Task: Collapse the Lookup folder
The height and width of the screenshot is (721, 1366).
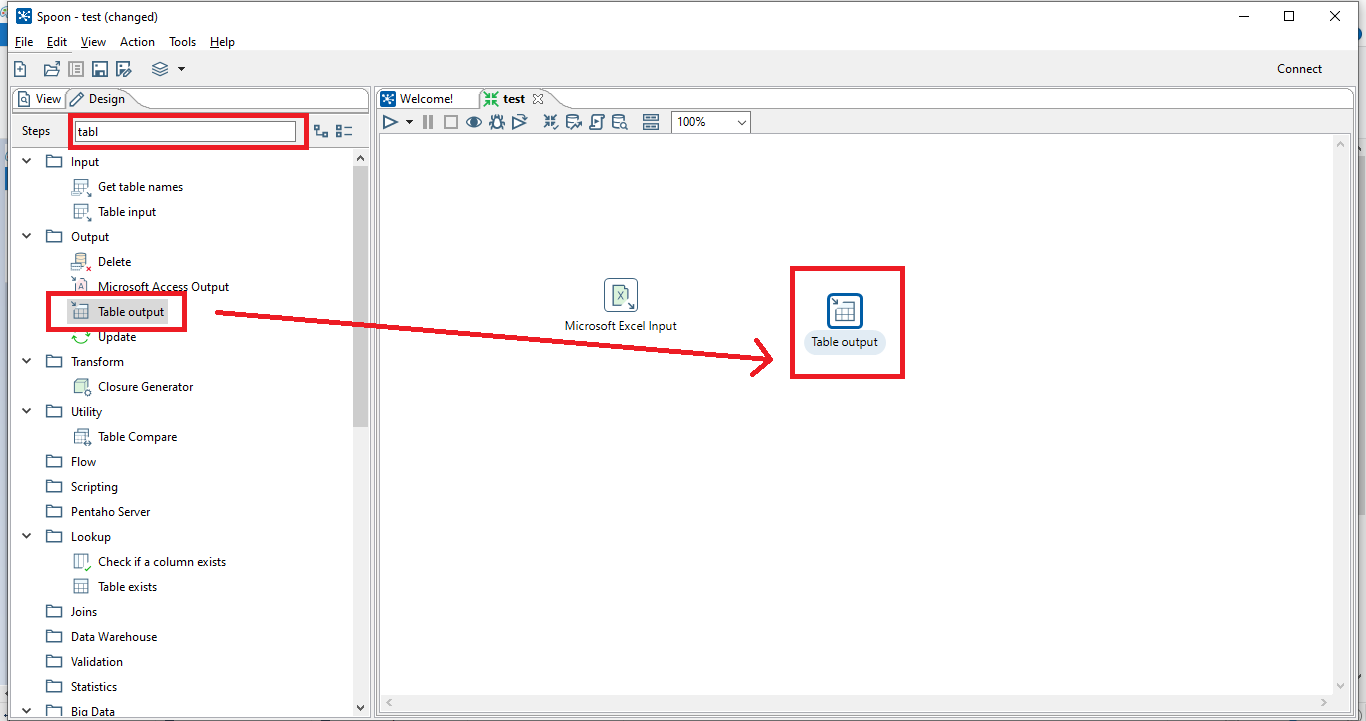Action: (x=27, y=536)
